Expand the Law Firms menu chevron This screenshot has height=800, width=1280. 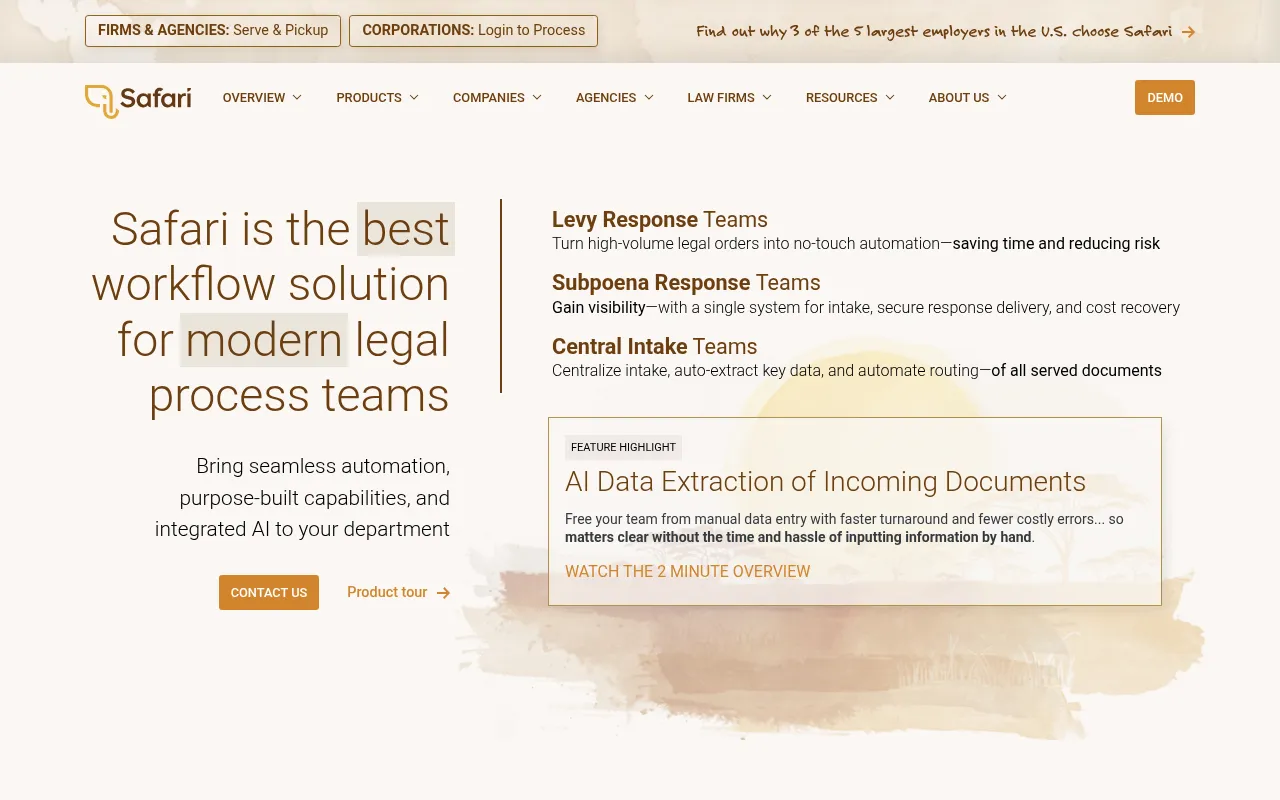pos(767,97)
